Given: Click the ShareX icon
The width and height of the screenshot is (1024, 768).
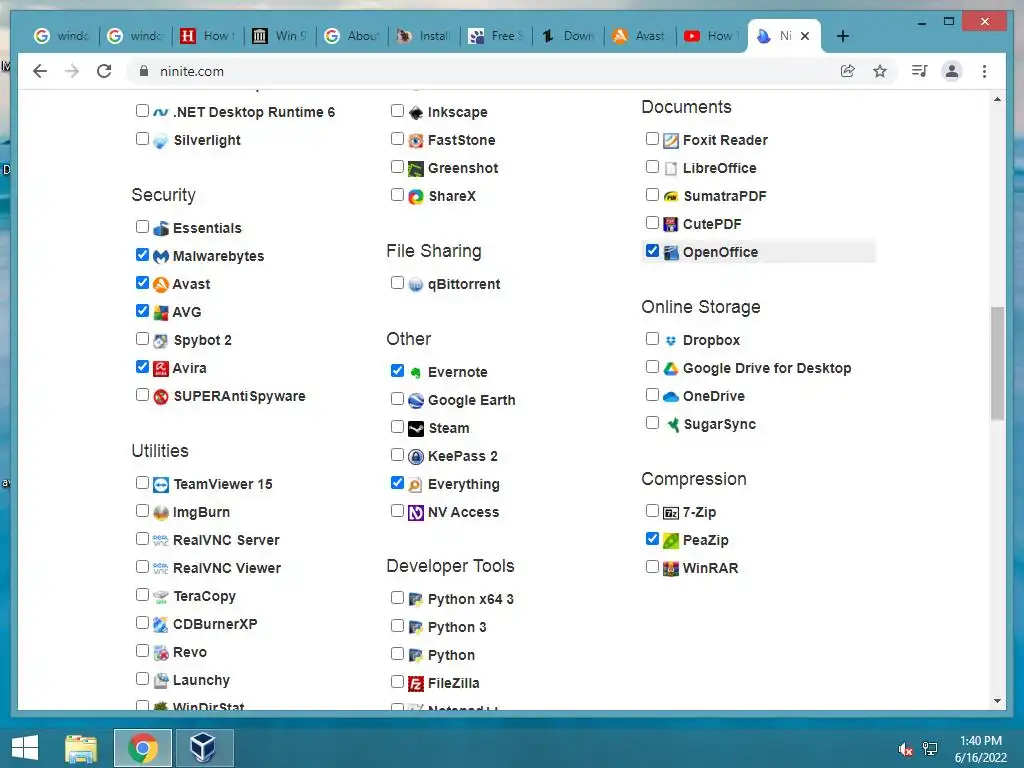Looking at the screenshot, I should tap(415, 197).
